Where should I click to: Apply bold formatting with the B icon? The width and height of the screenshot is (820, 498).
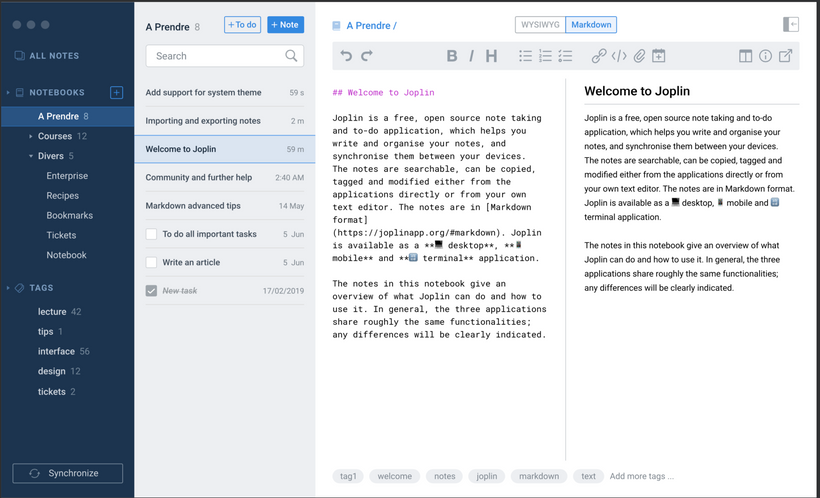pyautogui.click(x=452, y=55)
